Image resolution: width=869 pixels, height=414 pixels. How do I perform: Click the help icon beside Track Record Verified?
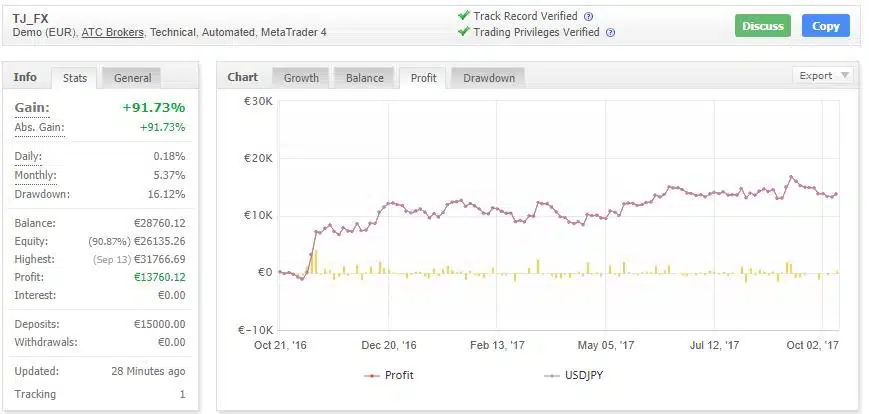588,17
